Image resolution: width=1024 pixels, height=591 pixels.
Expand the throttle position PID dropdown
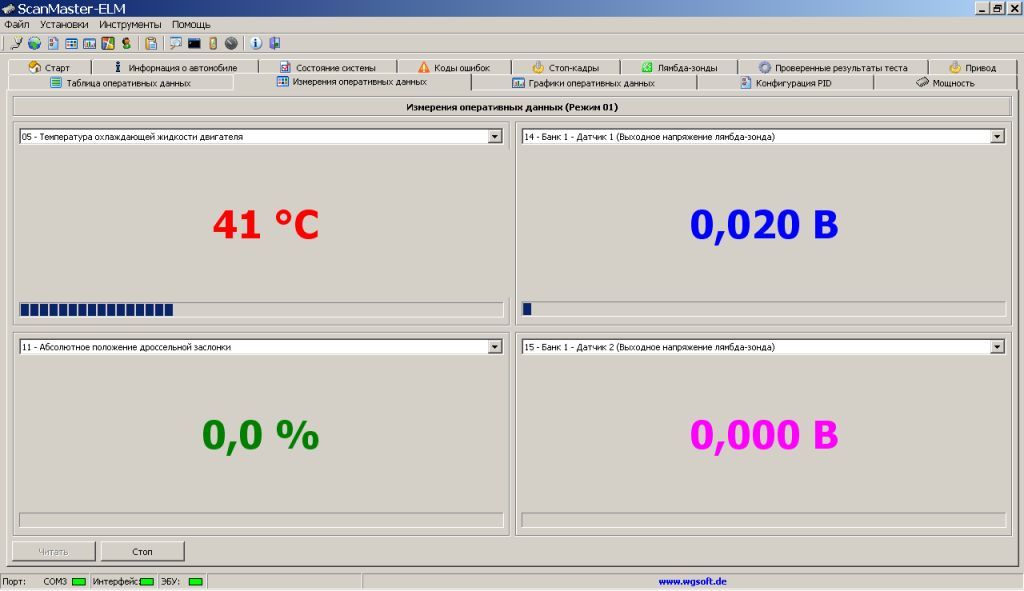click(x=495, y=347)
